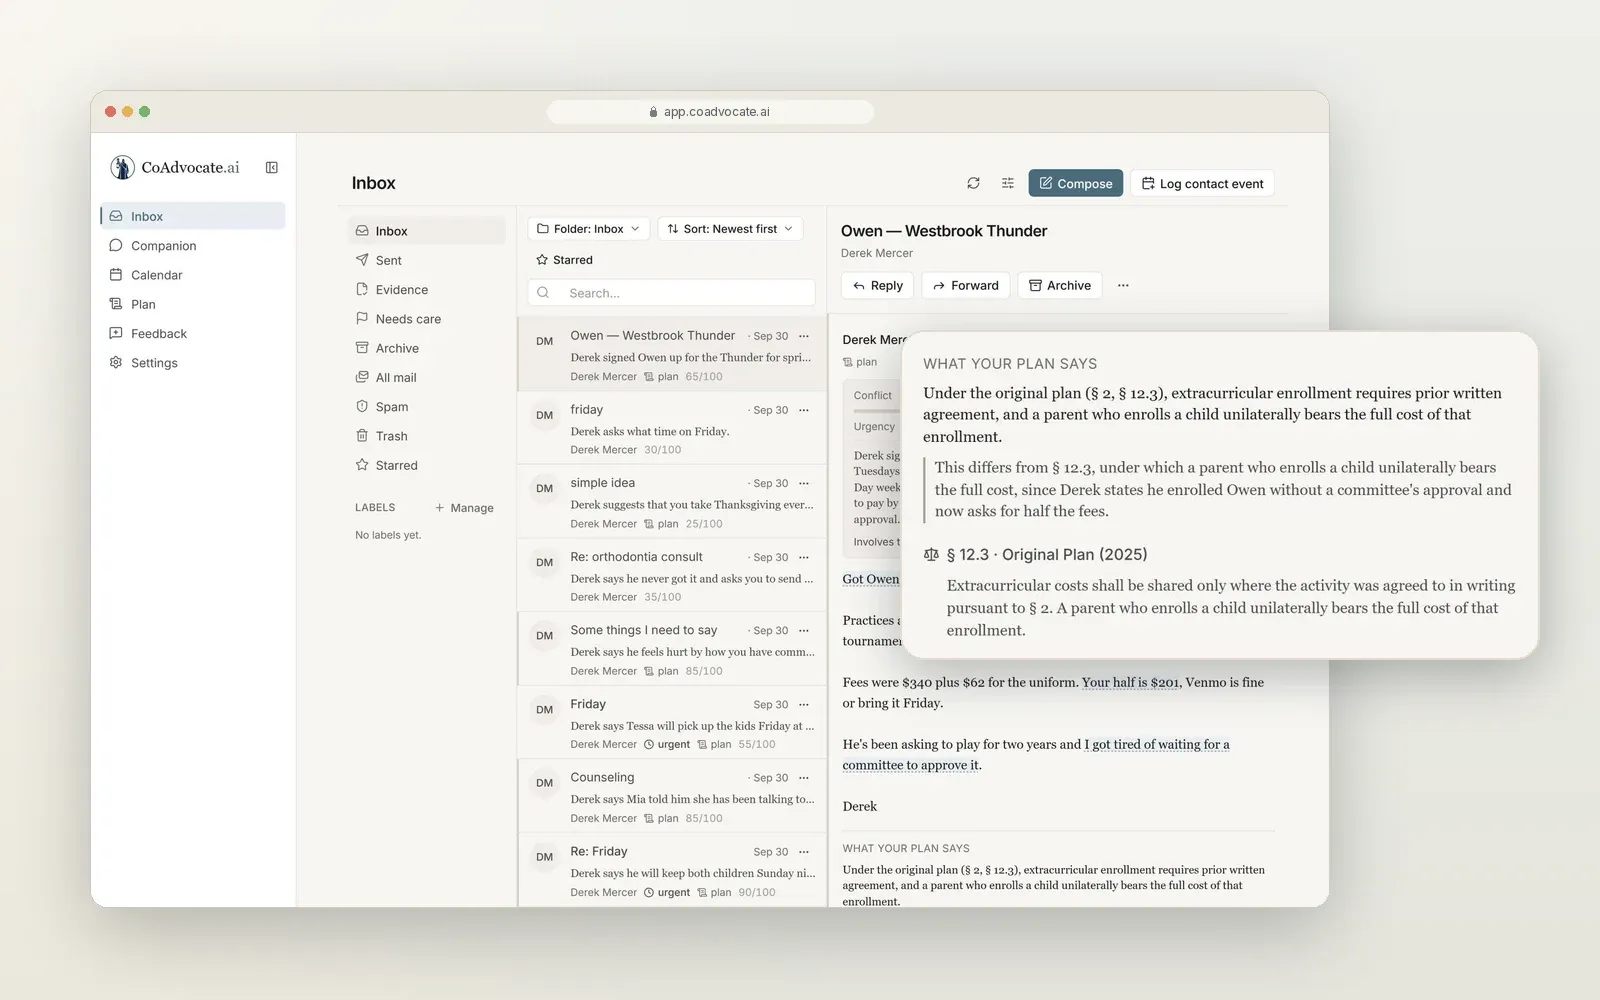Collapse the sidebar panel icon
The image size is (1600, 1000).
[x=271, y=168]
